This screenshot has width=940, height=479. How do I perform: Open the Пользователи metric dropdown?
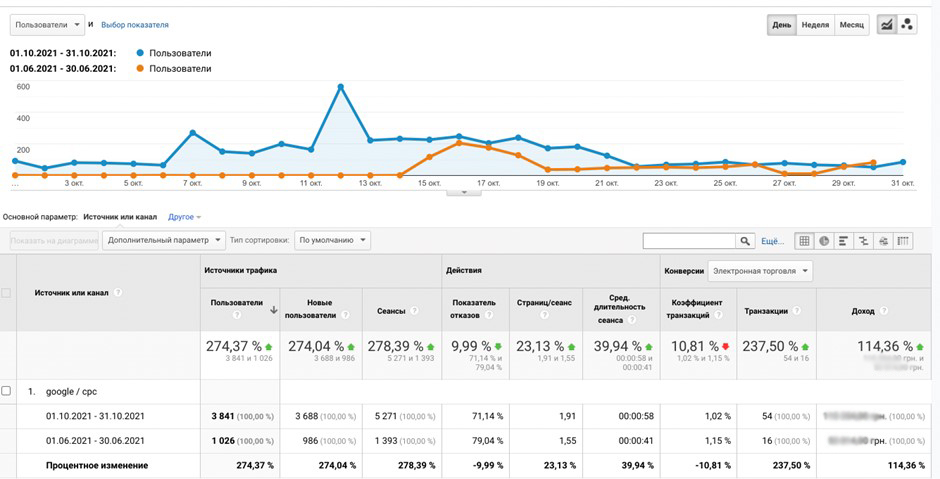[x=48, y=25]
